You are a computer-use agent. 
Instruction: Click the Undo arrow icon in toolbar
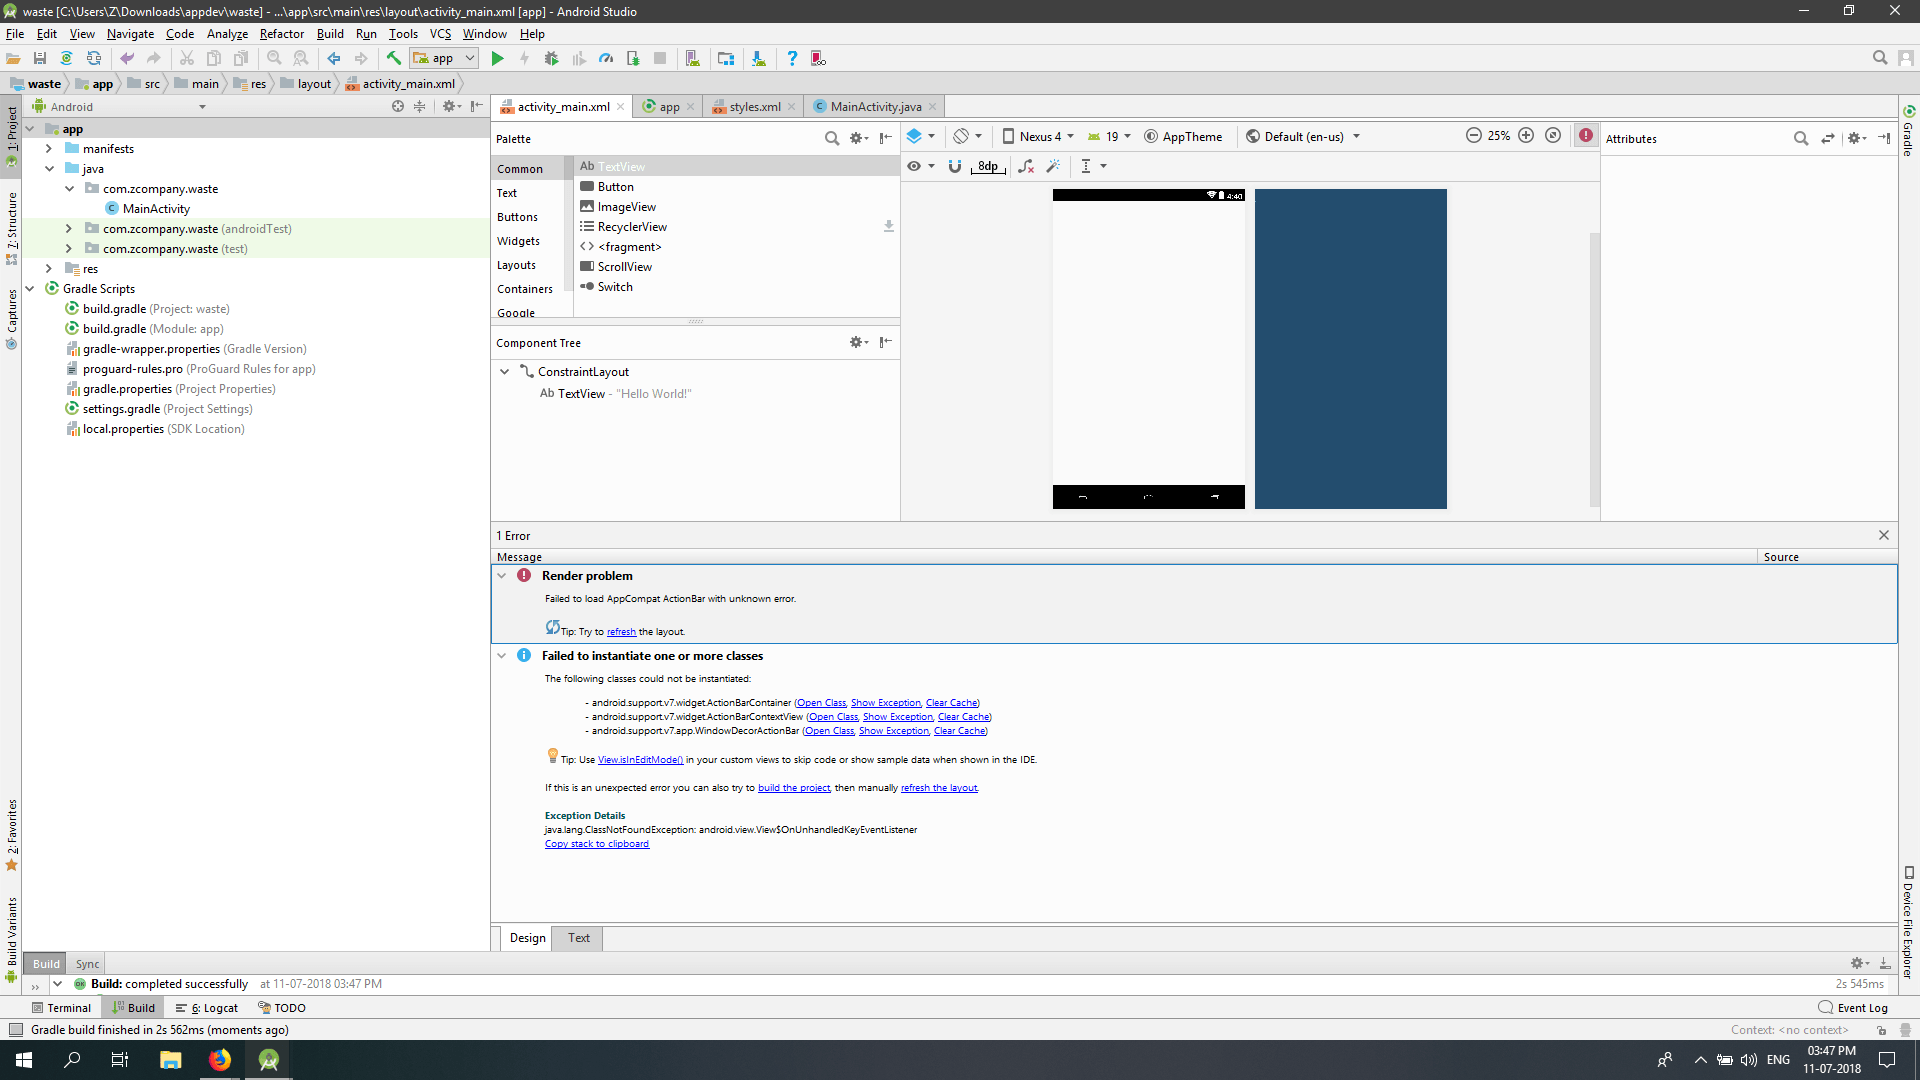(127, 59)
